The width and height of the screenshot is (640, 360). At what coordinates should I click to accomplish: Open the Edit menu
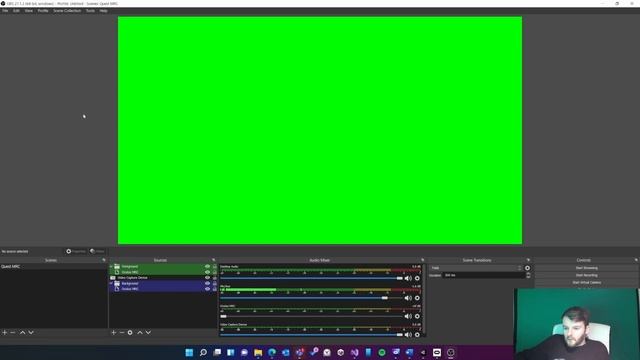pos(16,11)
